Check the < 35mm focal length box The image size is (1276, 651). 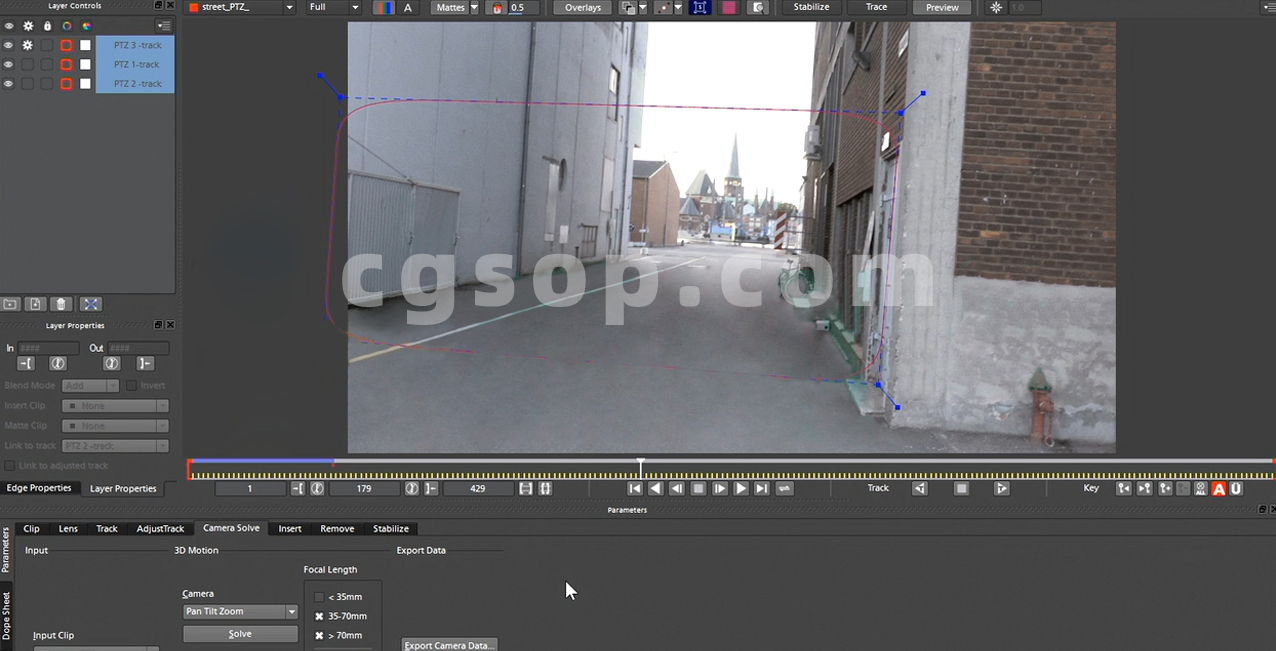319,597
